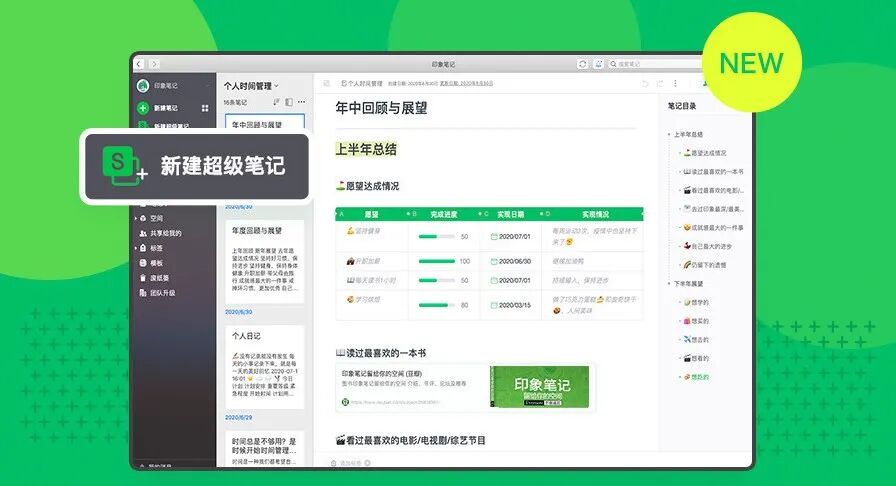
Task: Click the 上半年总结 highlighted heading
Action: click(366, 149)
